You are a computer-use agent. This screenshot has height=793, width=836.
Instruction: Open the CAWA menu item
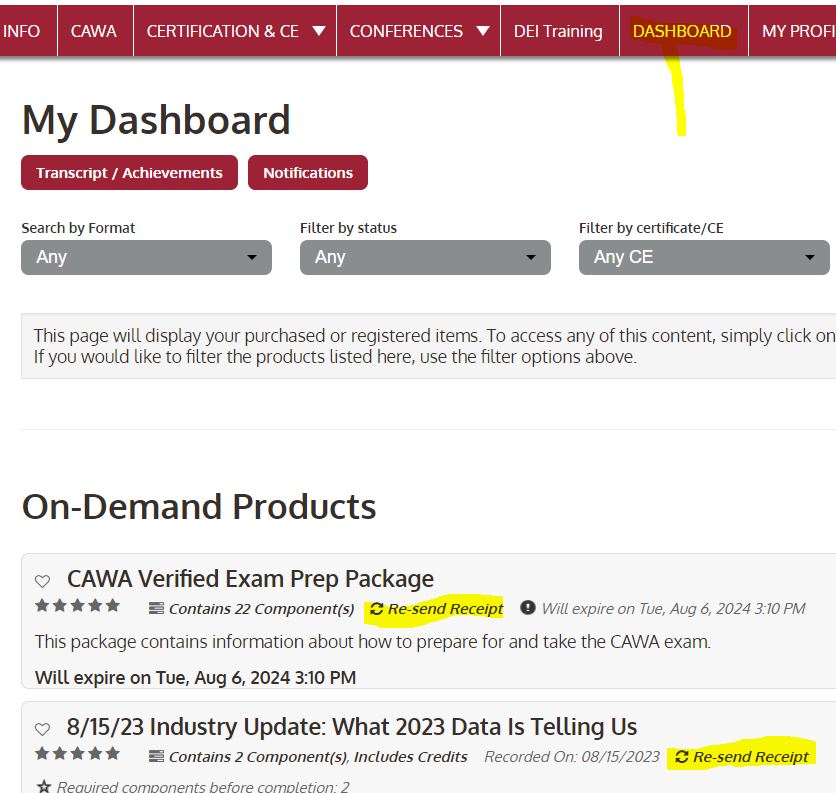94,31
